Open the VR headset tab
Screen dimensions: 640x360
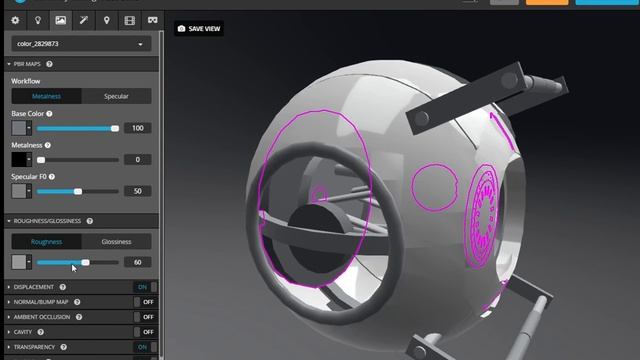(x=153, y=20)
